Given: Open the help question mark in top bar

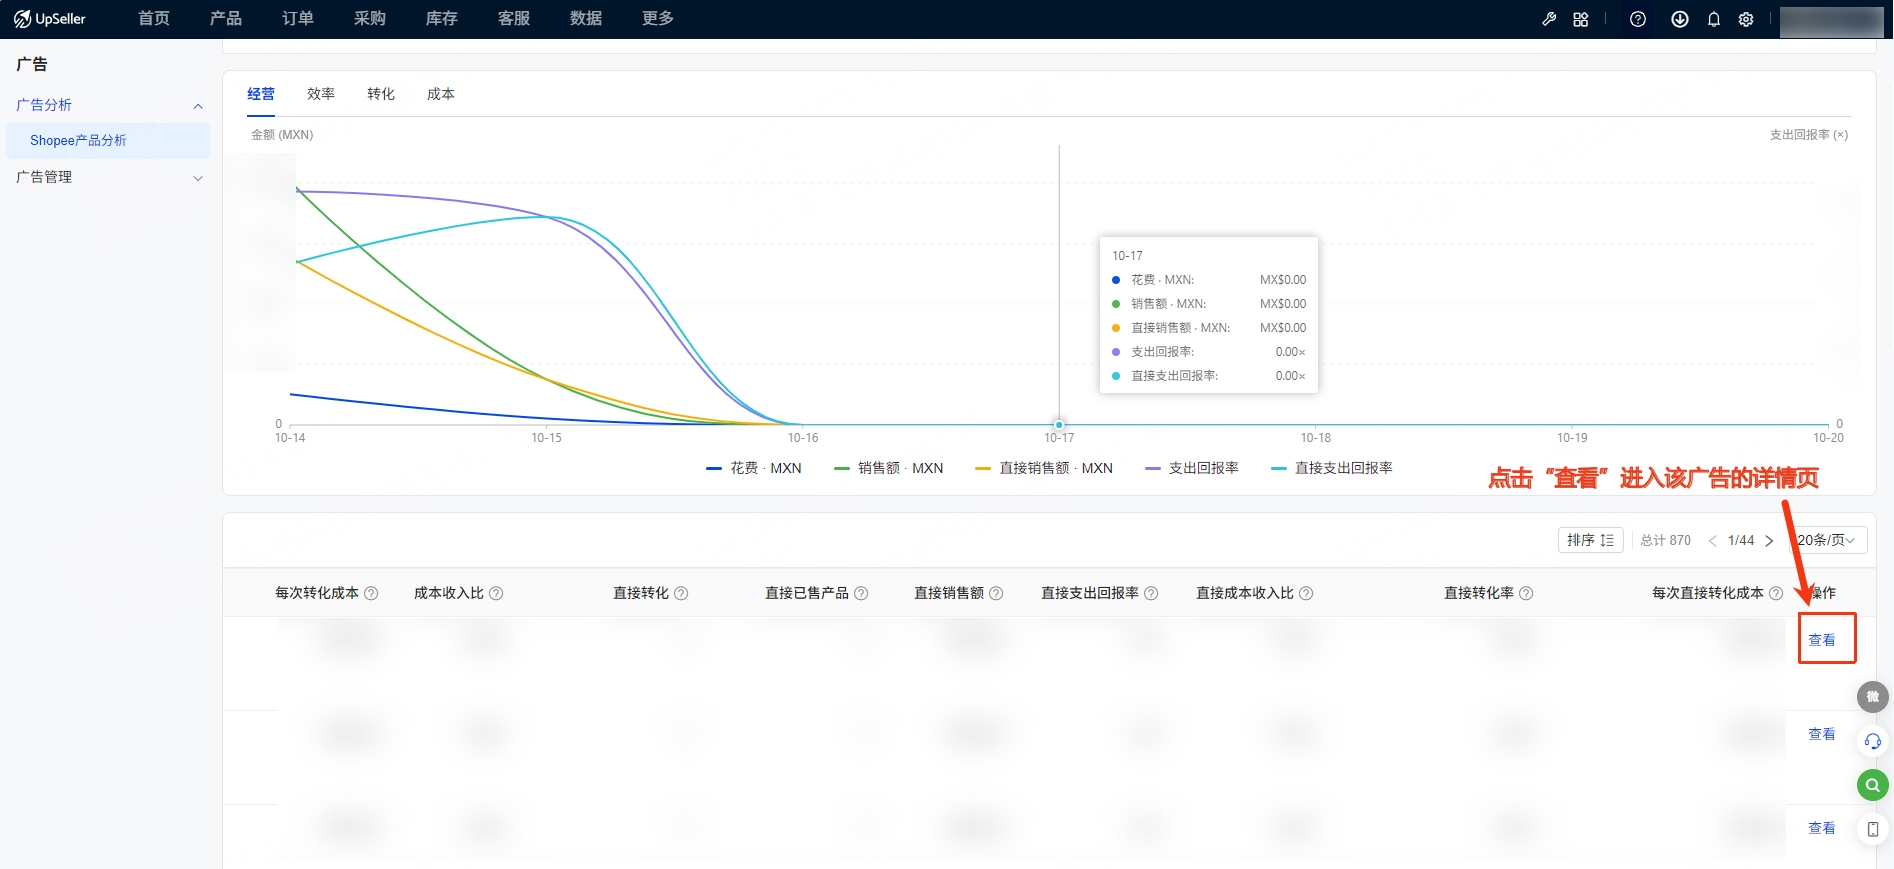Looking at the screenshot, I should coord(1638,19).
